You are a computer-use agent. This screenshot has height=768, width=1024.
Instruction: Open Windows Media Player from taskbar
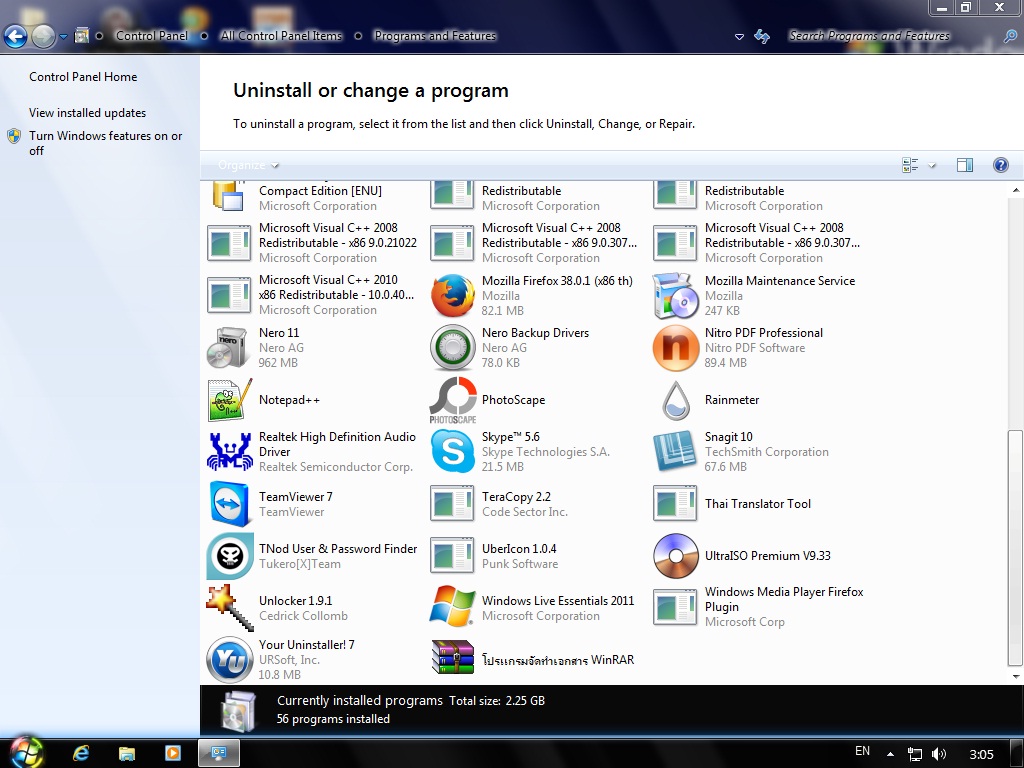[172, 753]
